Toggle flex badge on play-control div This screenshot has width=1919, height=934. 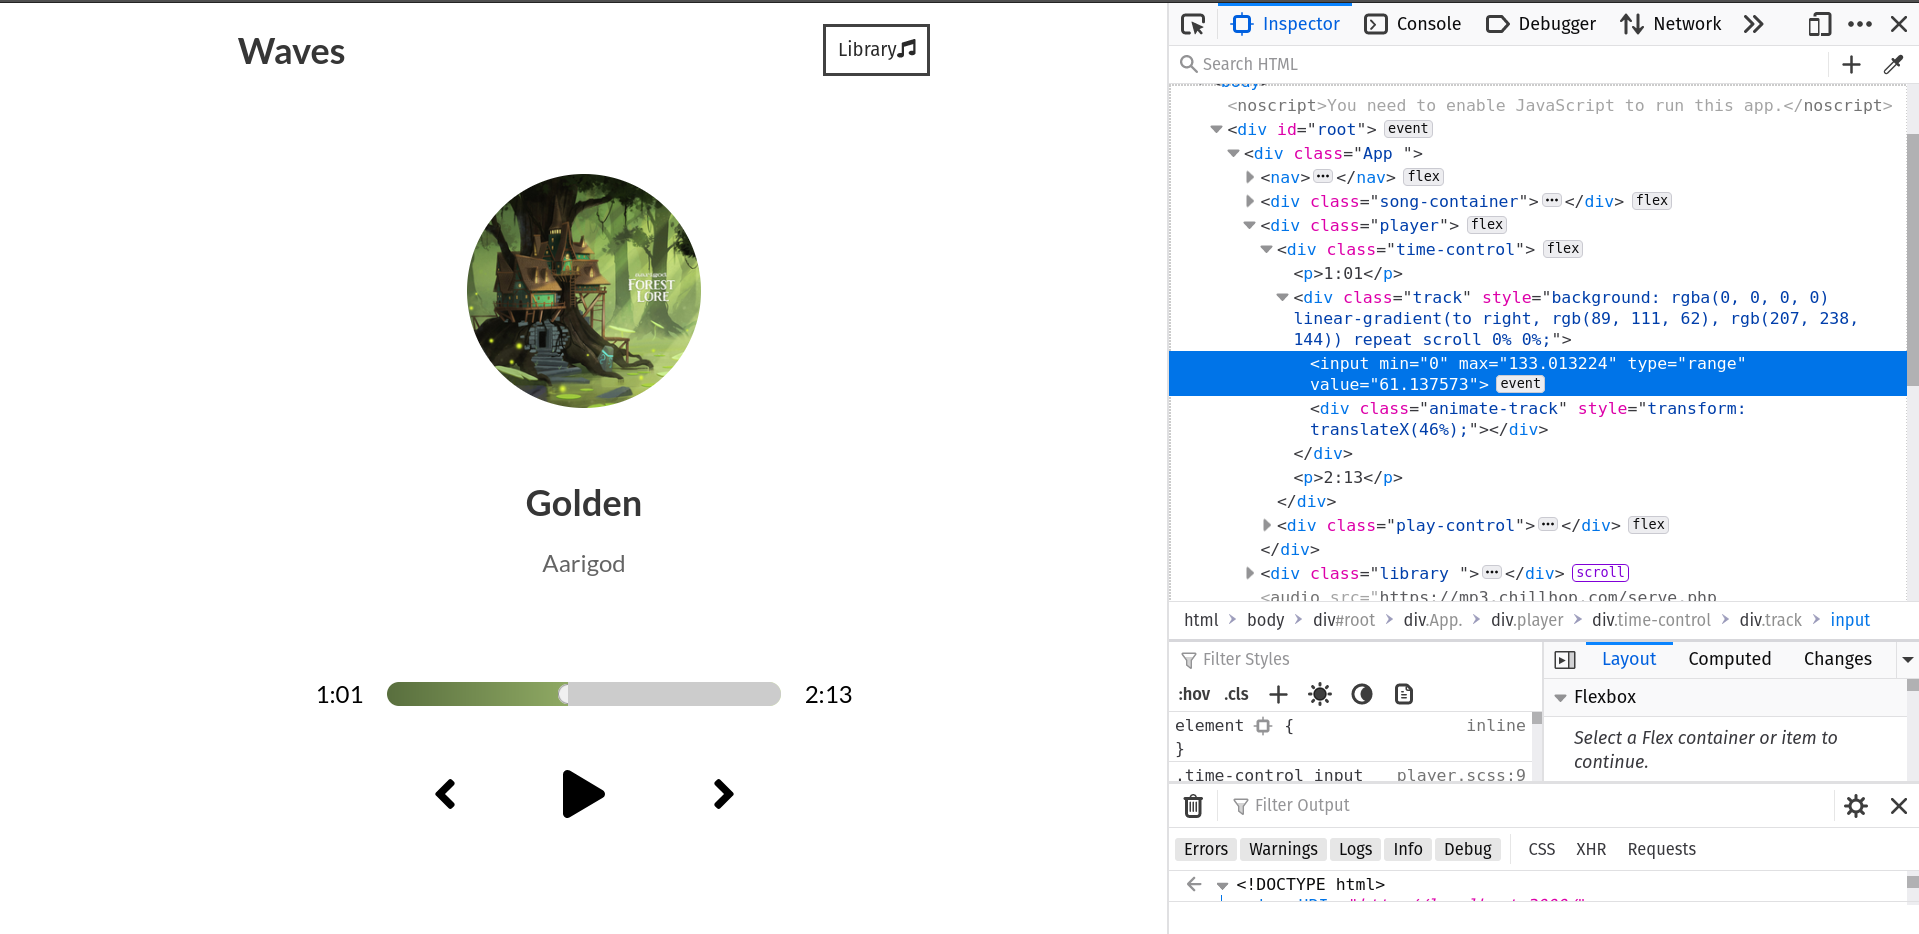pyautogui.click(x=1649, y=525)
